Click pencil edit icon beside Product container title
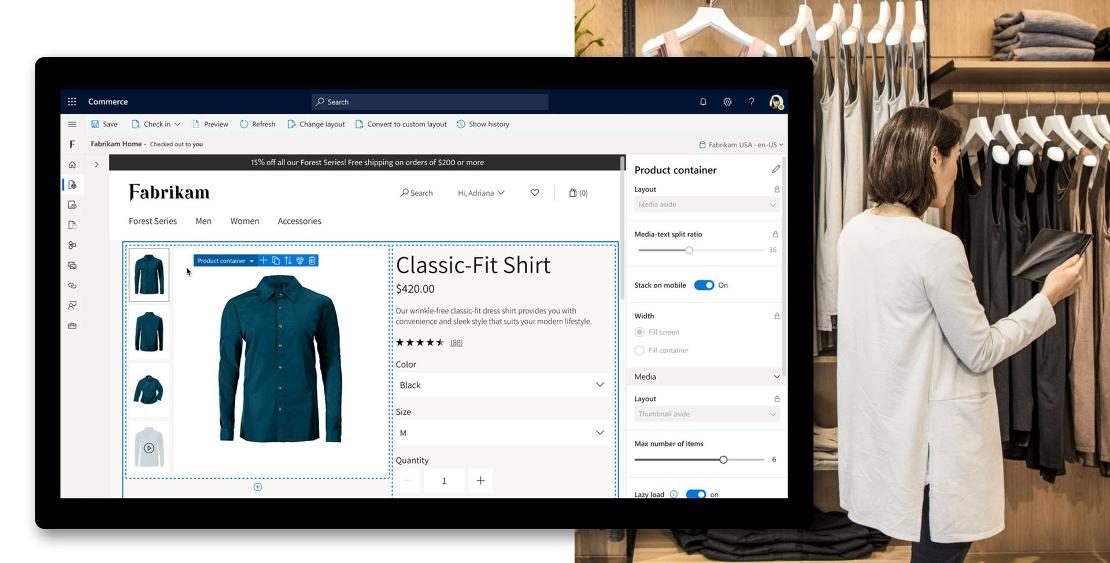This screenshot has width=1110, height=563. click(776, 169)
